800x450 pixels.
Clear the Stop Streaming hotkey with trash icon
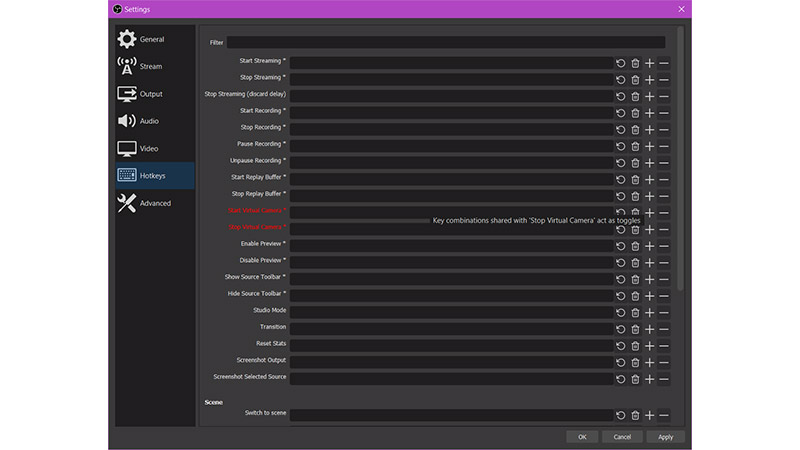point(635,80)
